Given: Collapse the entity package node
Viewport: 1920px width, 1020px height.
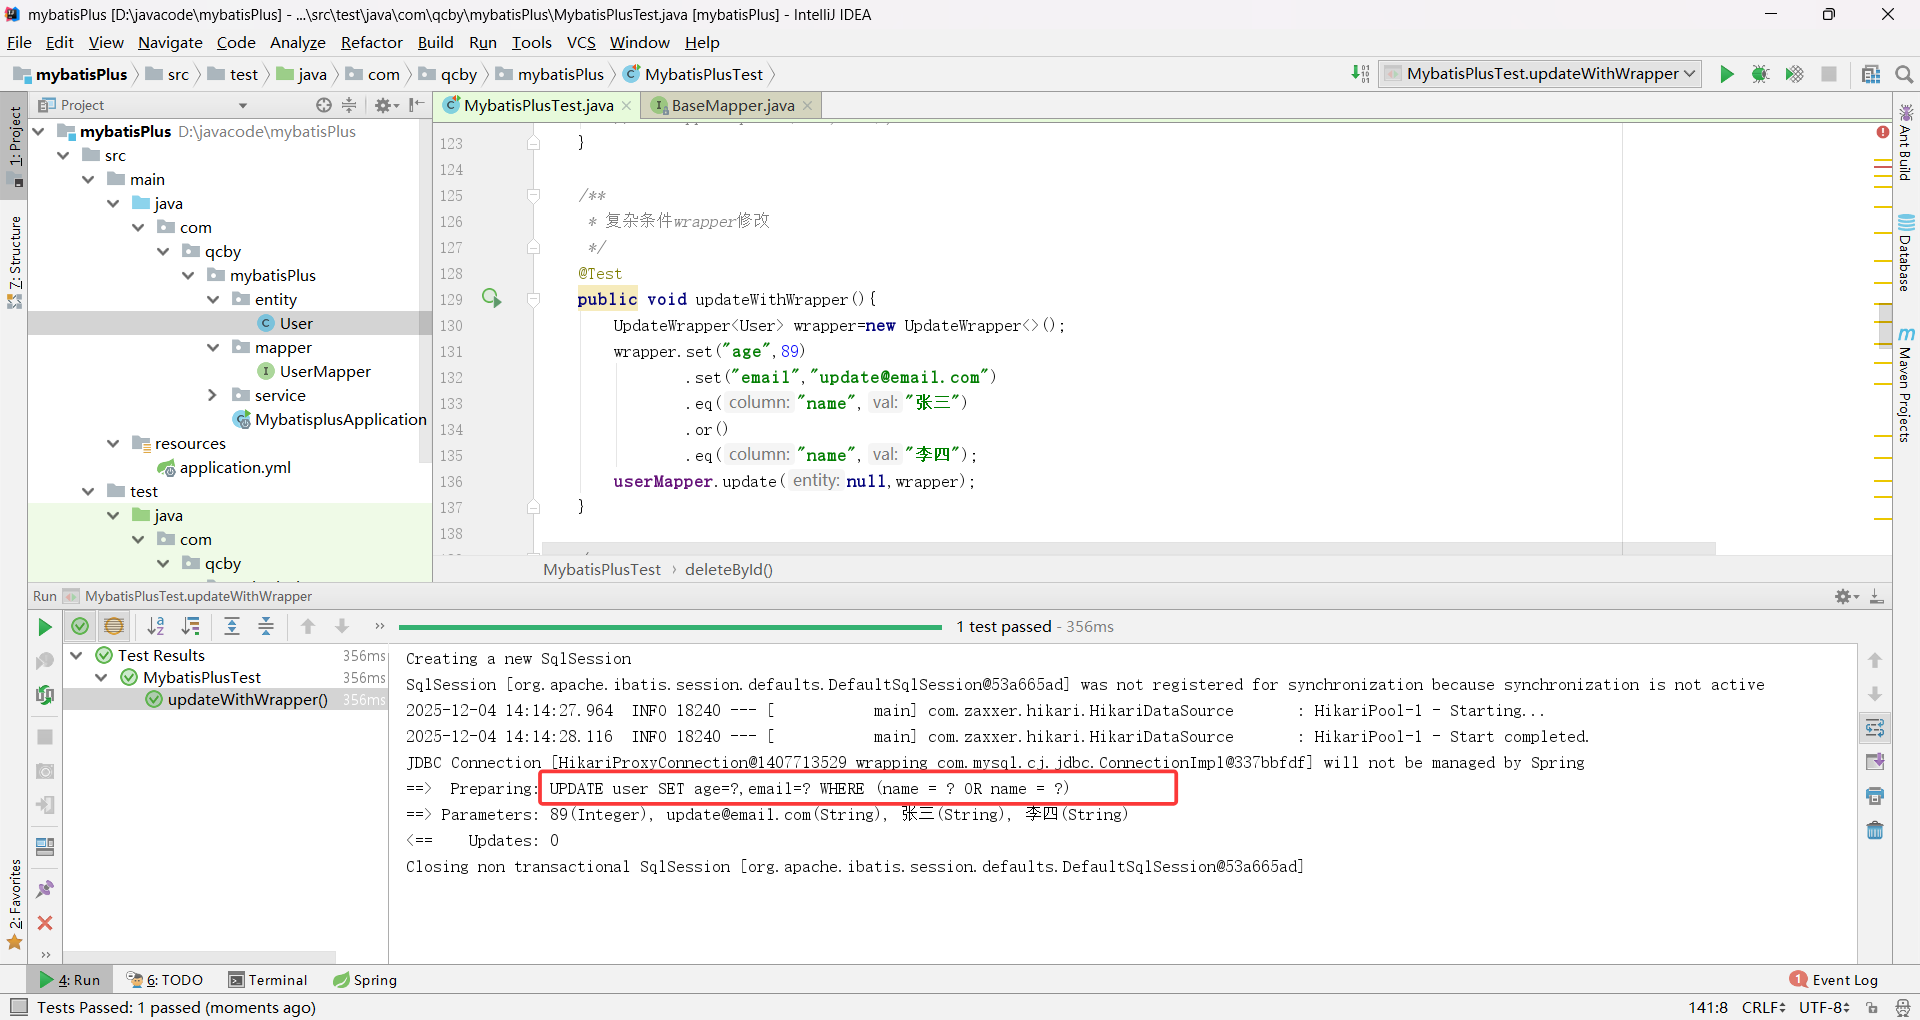Looking at the screenshot, I should click(213, 299).
